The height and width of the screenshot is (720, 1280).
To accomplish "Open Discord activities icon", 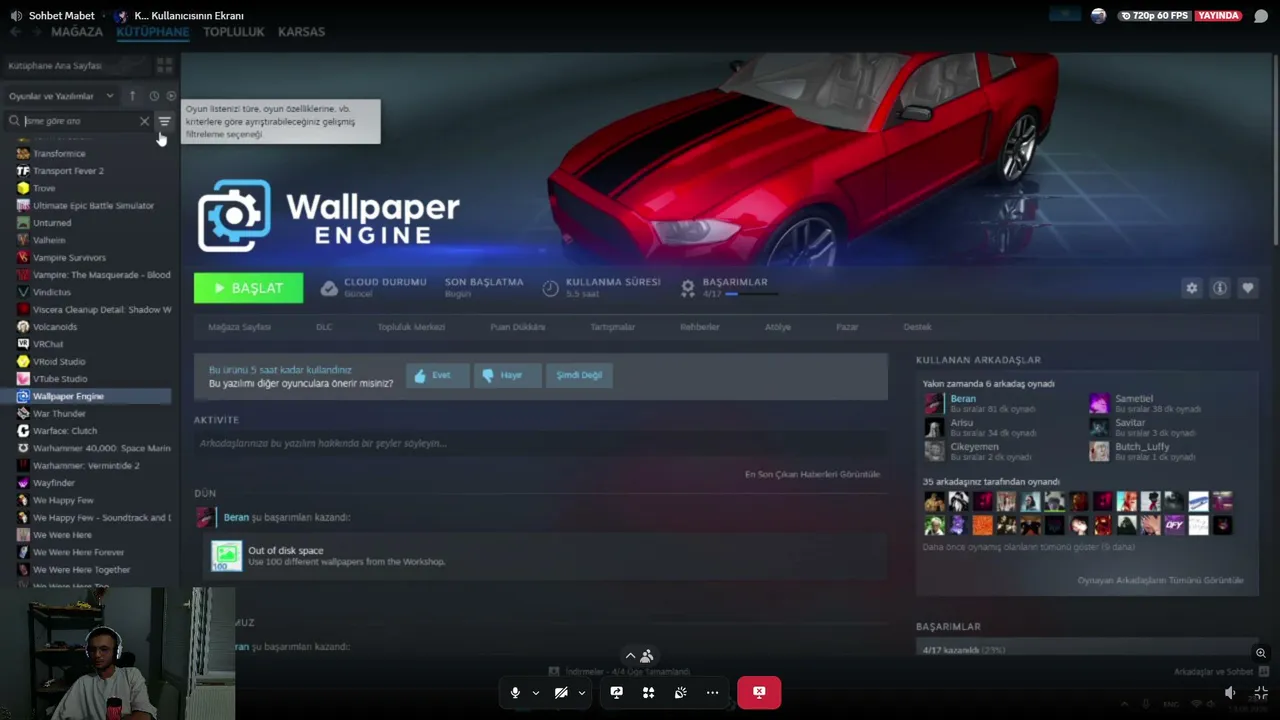I will click(649, 692).
